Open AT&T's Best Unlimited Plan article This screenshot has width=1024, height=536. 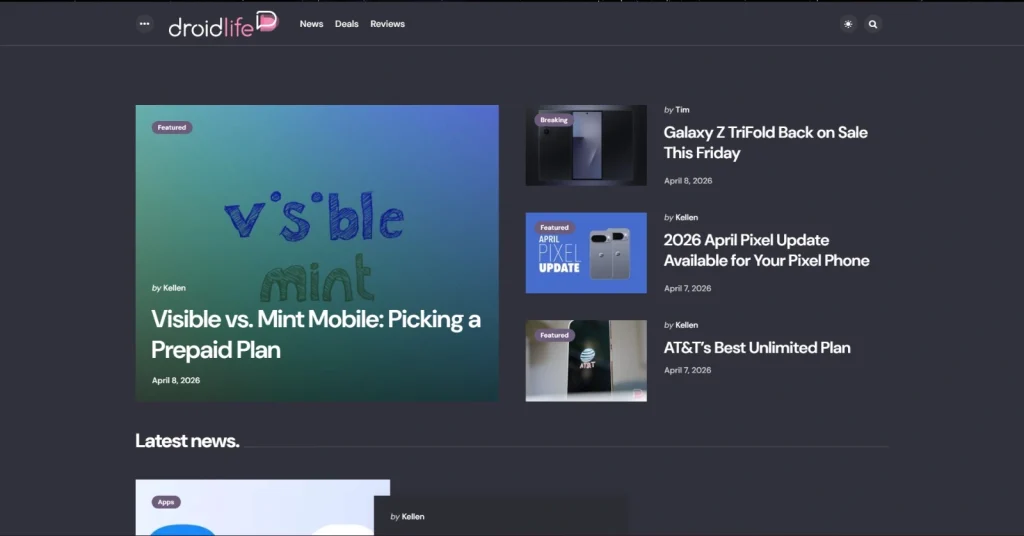click(757, 348)
